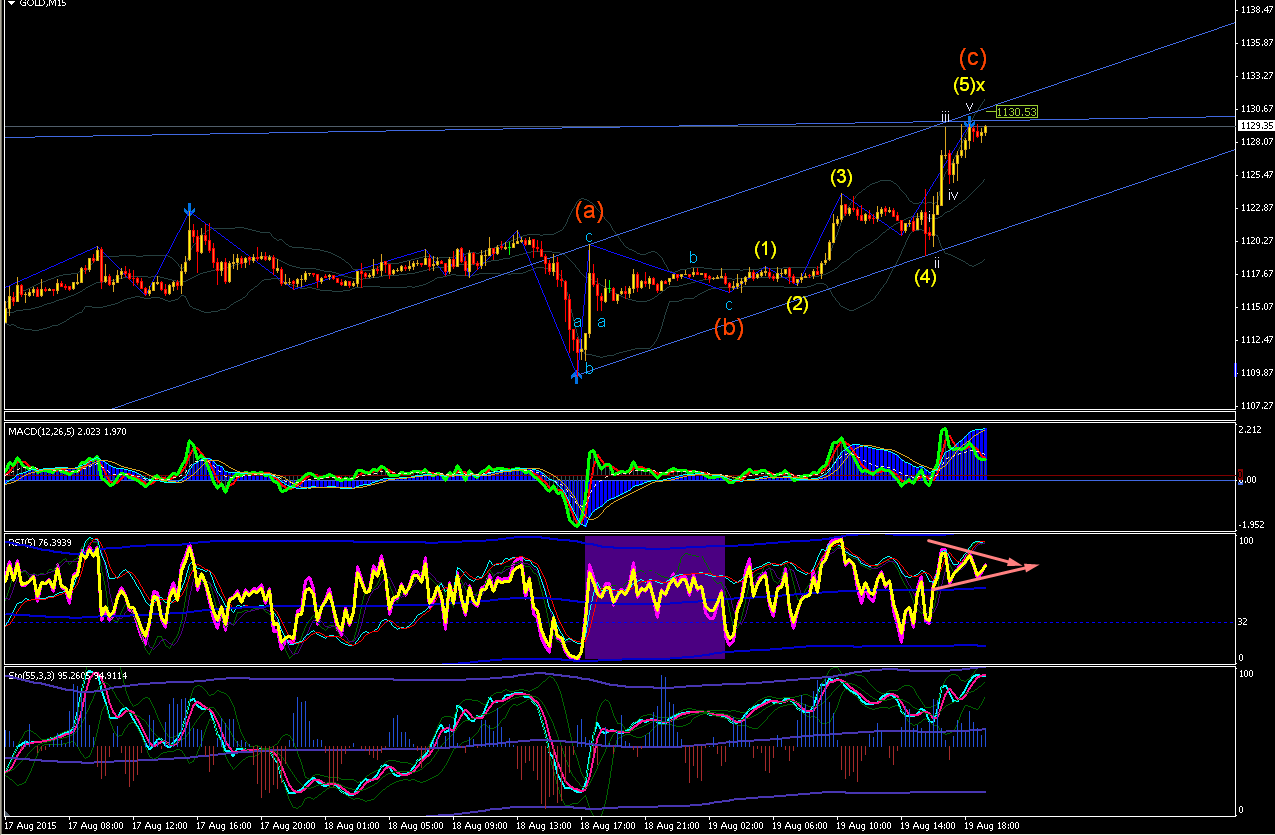Image resolution: width=1275 pixels, height=835 pixels.
Task: Select blue down arrow at 17 Aug peak
Action: [x=189, y=211]
